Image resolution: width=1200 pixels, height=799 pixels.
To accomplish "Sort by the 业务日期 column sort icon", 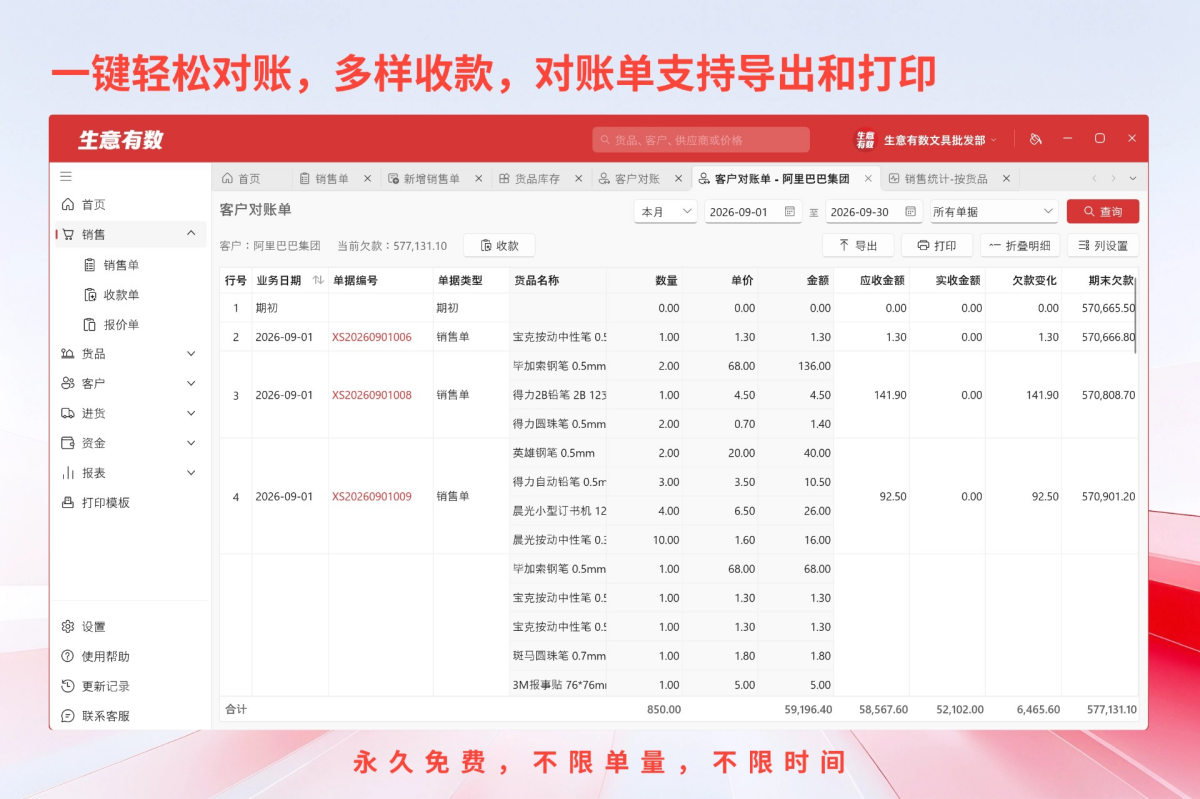I will [x=318, y=280].
